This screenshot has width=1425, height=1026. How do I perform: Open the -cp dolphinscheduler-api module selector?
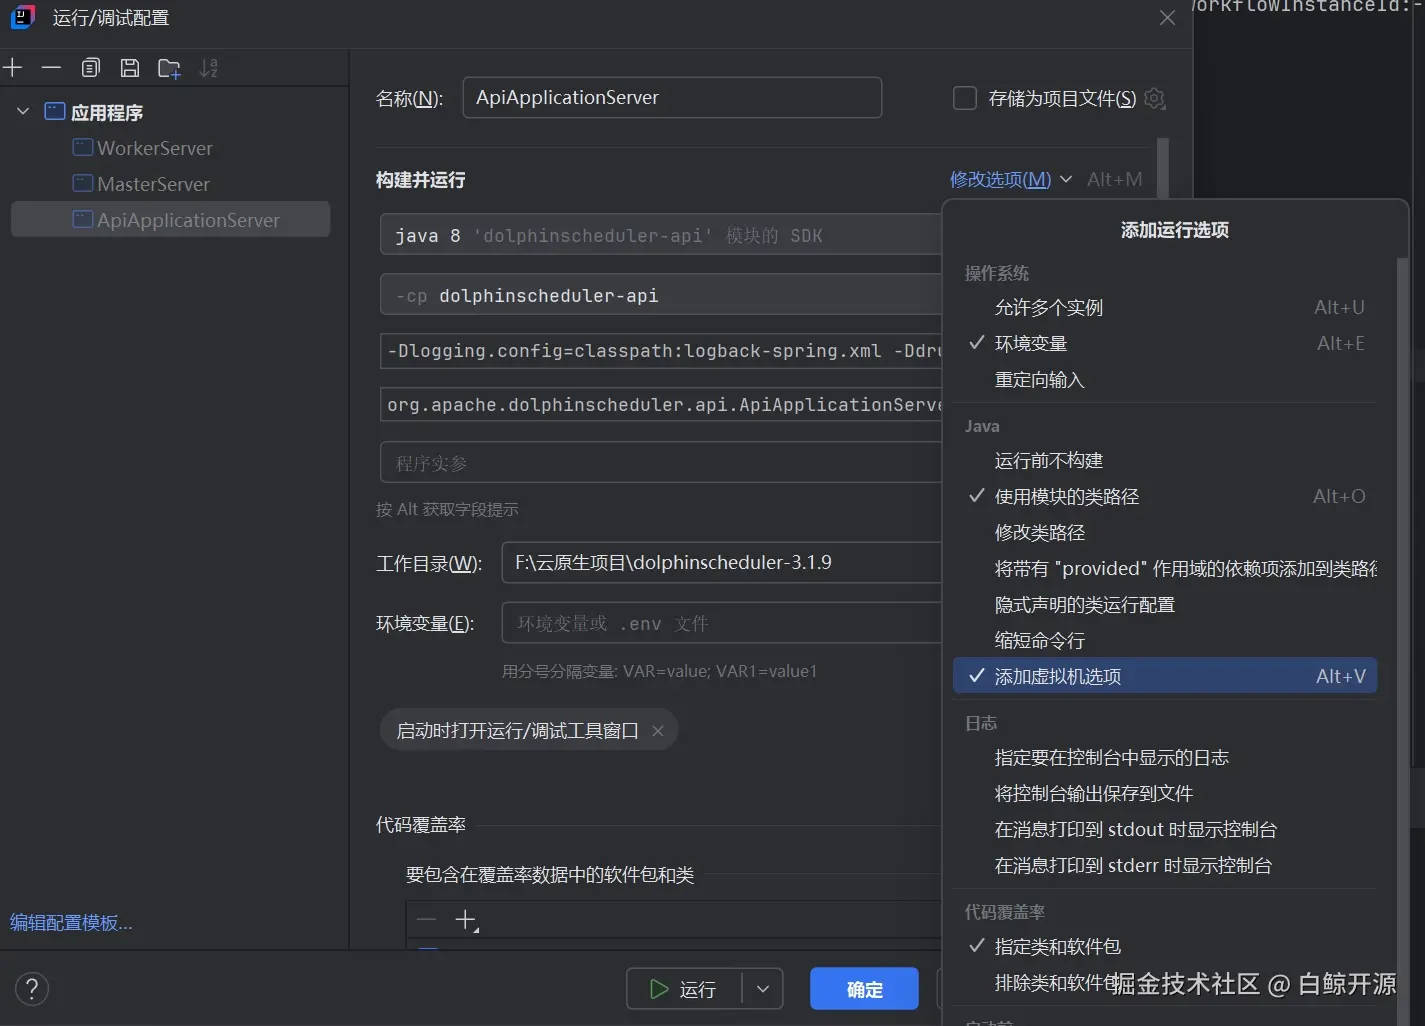pos(661,296)
